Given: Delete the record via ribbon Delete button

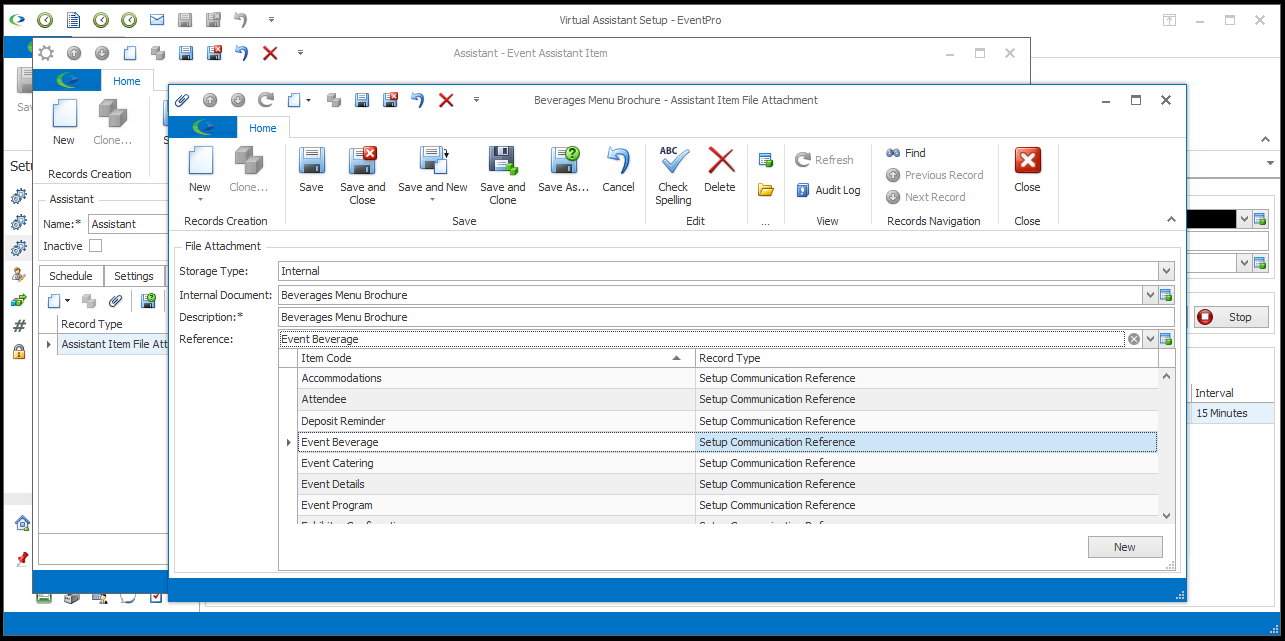Looking at the screenshot, I should 720,170.
